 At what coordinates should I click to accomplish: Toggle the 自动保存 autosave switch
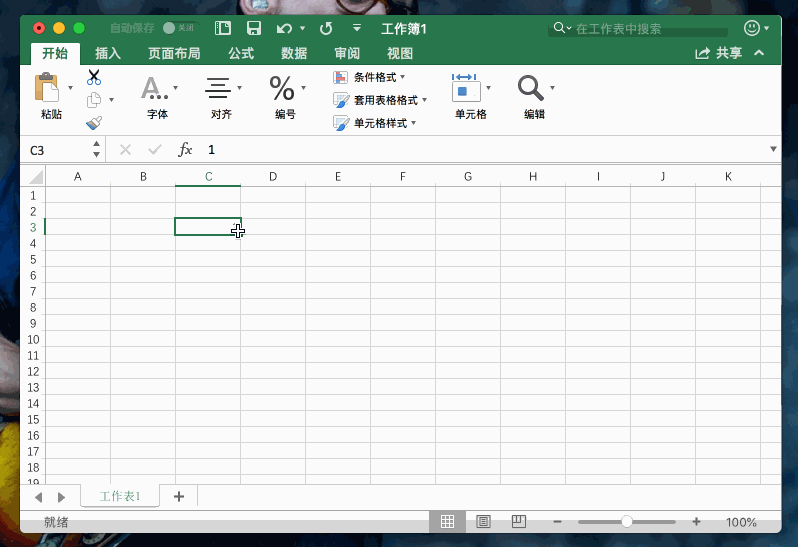pyautogui.click(x=177, y=28)
